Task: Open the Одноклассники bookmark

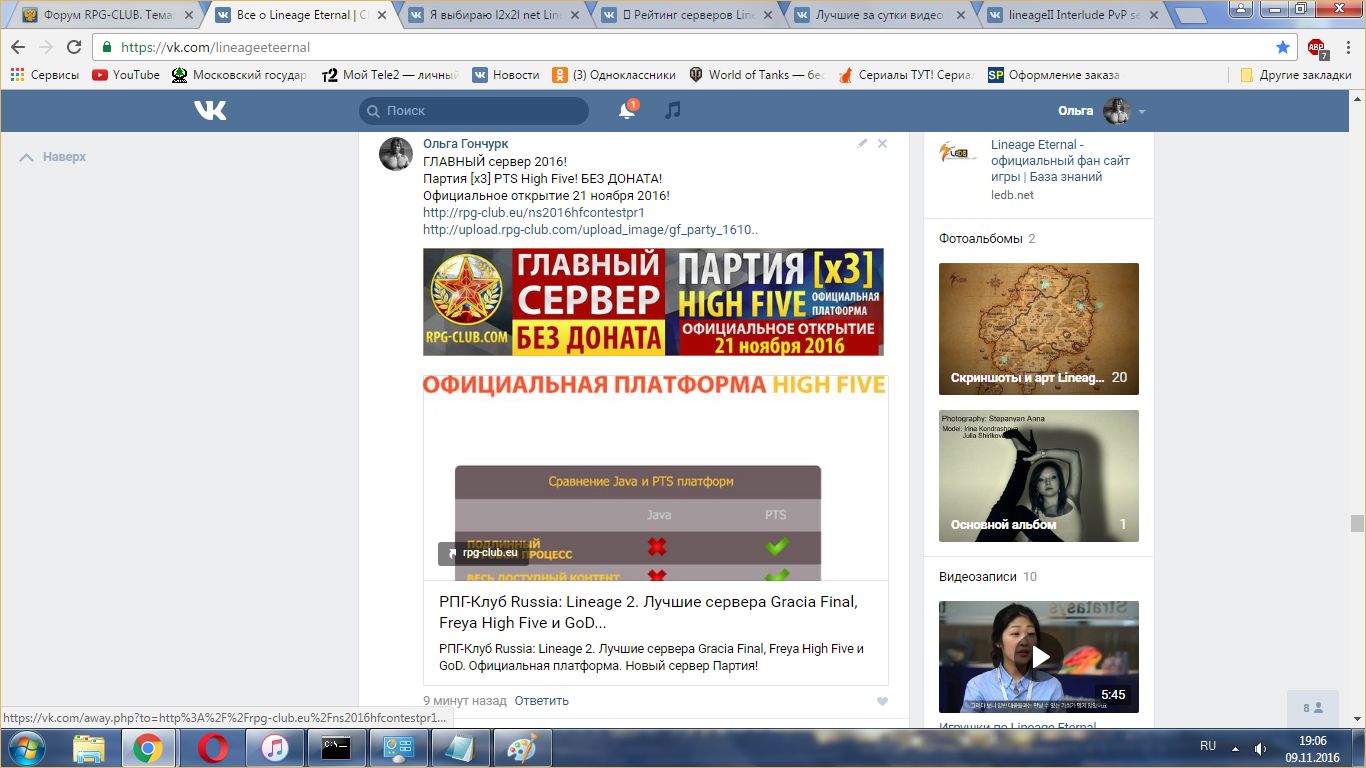Action: (614, 75)
